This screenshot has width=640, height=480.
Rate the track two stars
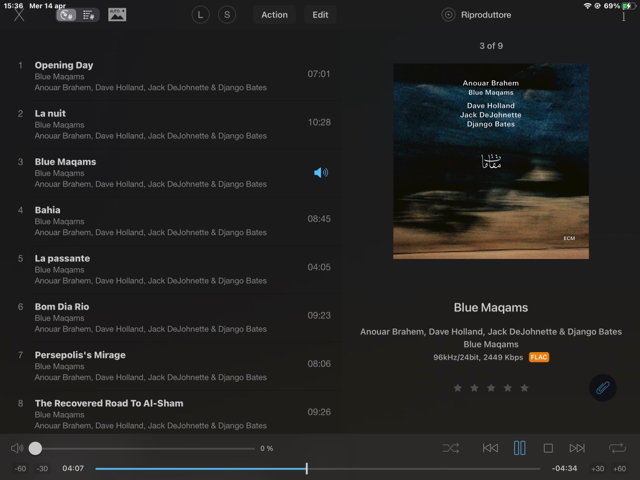[x=474, y=388]
